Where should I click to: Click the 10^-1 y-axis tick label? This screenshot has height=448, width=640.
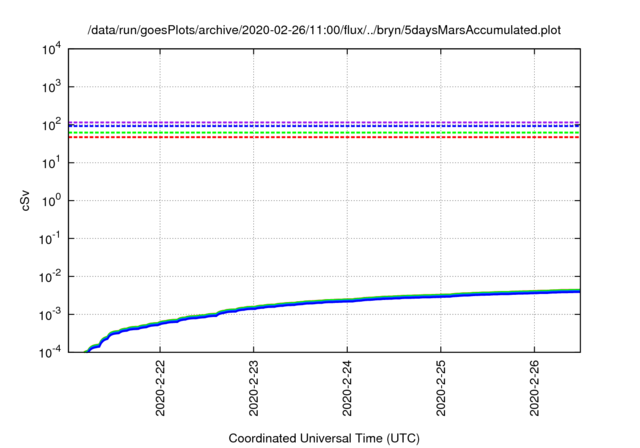point(50,239)
